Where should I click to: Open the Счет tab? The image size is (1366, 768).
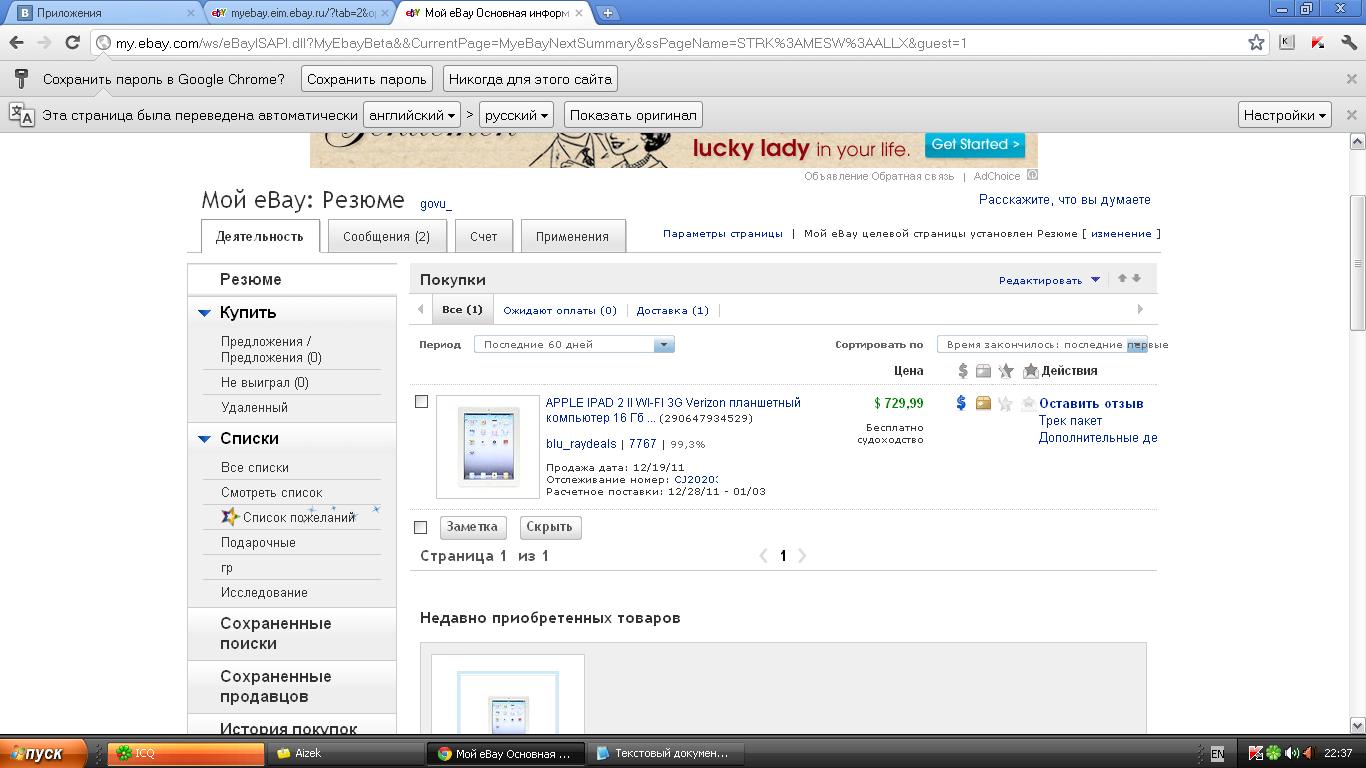(483, 236)
